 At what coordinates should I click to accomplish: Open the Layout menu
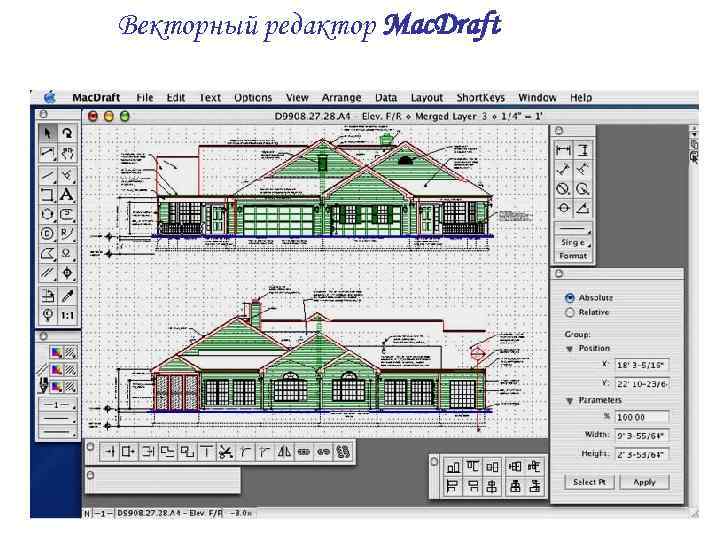427,98
